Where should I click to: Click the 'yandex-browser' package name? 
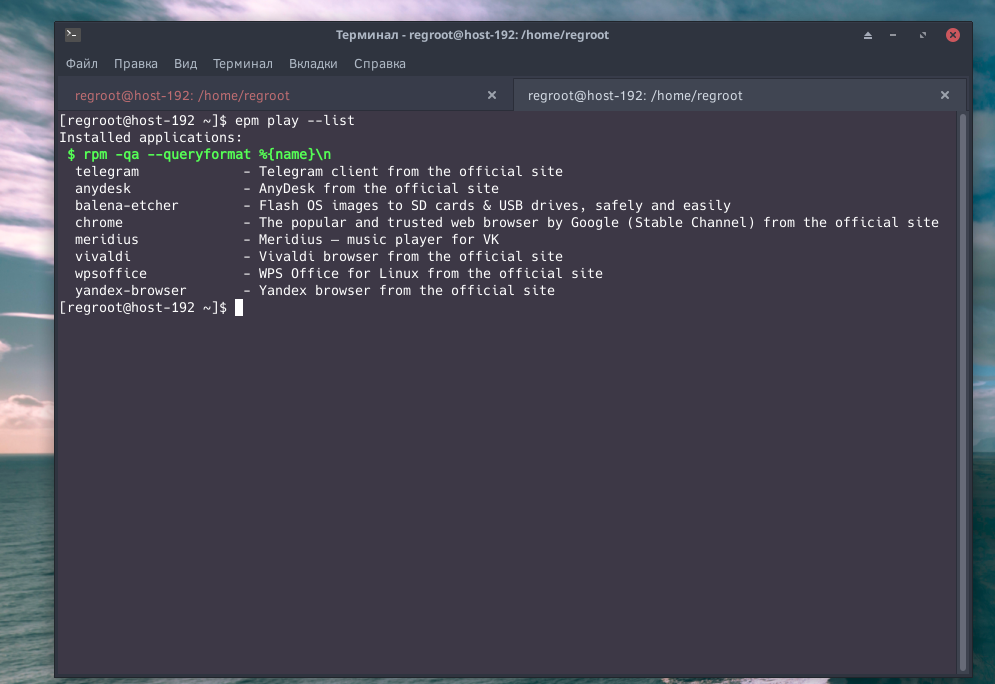click(131, 291)
